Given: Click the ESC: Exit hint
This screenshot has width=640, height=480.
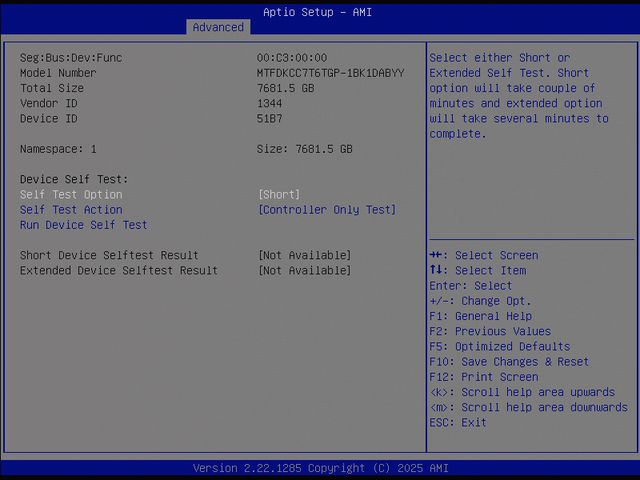Looking at the screenshot, I should 458,422.
